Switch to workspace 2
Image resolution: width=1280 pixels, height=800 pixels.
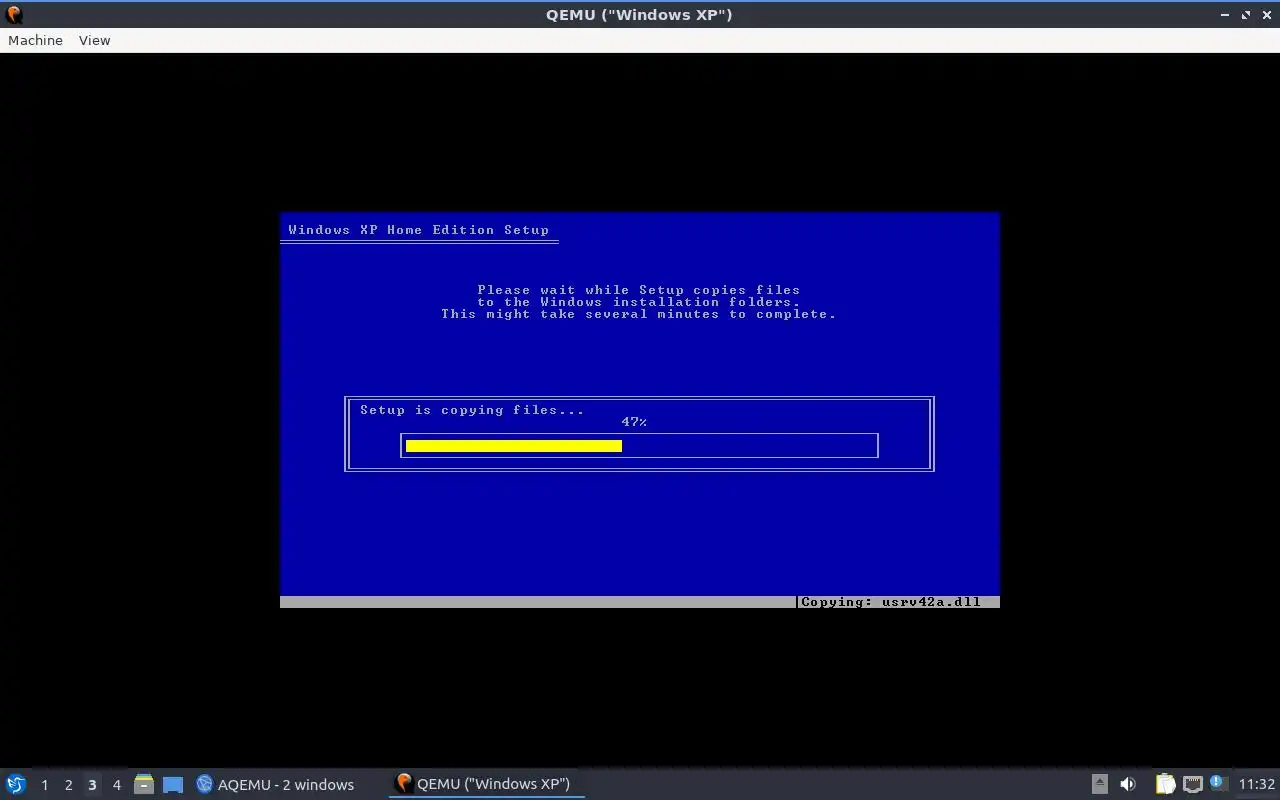point(68,784)
